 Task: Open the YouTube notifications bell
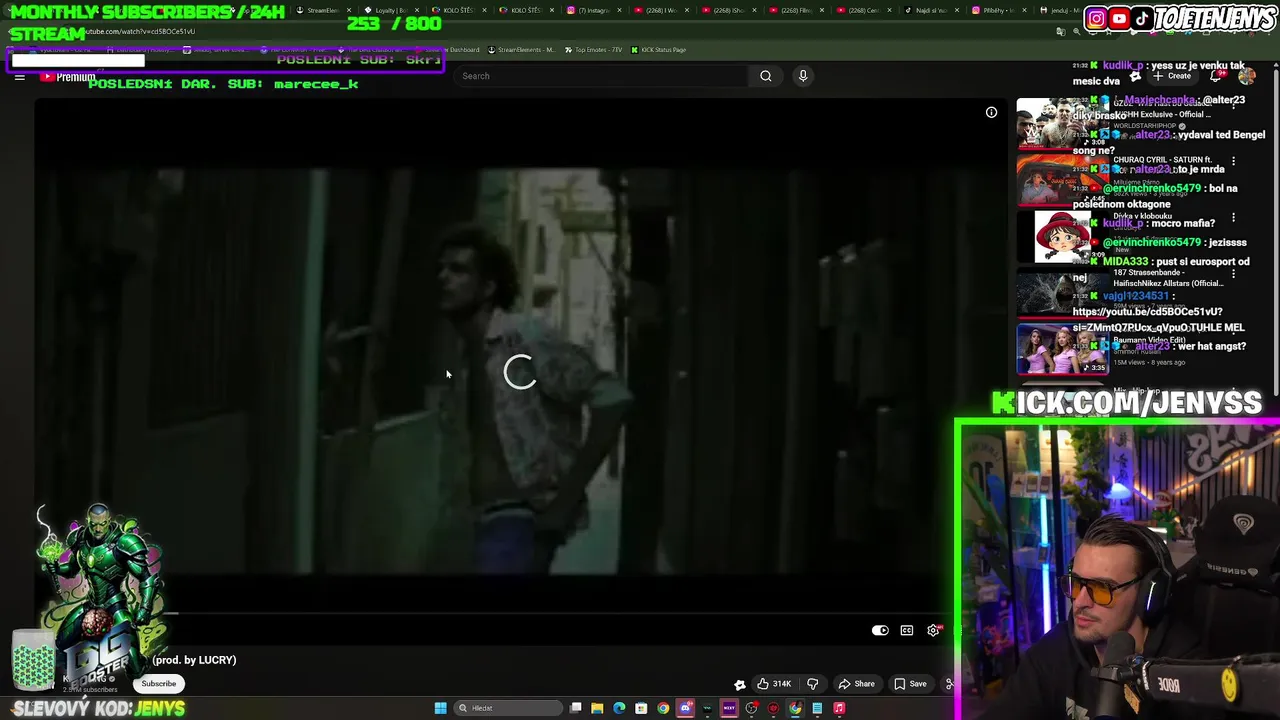click(1216, 76)
